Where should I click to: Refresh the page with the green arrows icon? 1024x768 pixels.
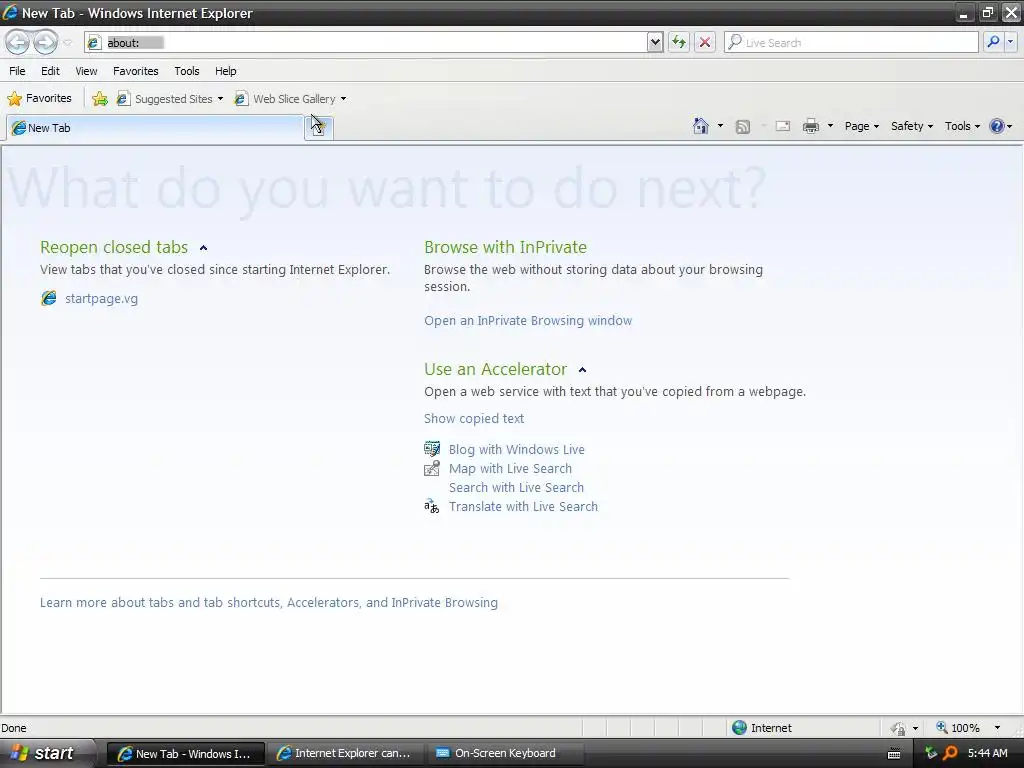[679, 42]
